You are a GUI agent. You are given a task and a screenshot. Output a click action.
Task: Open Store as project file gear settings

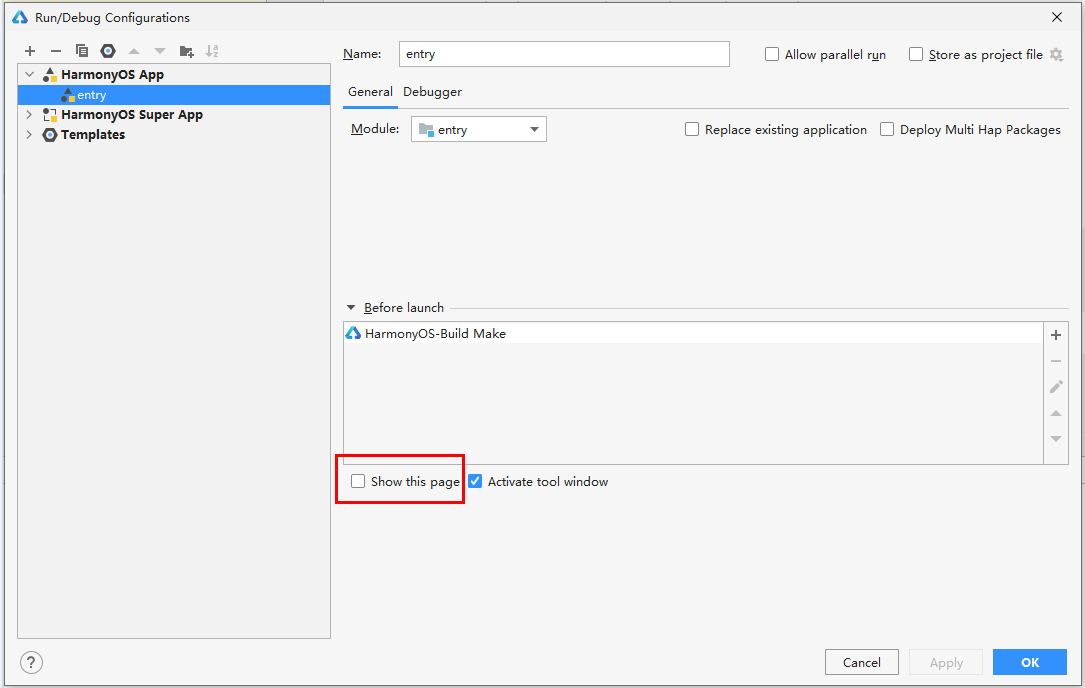click(x=1056, y=55)
